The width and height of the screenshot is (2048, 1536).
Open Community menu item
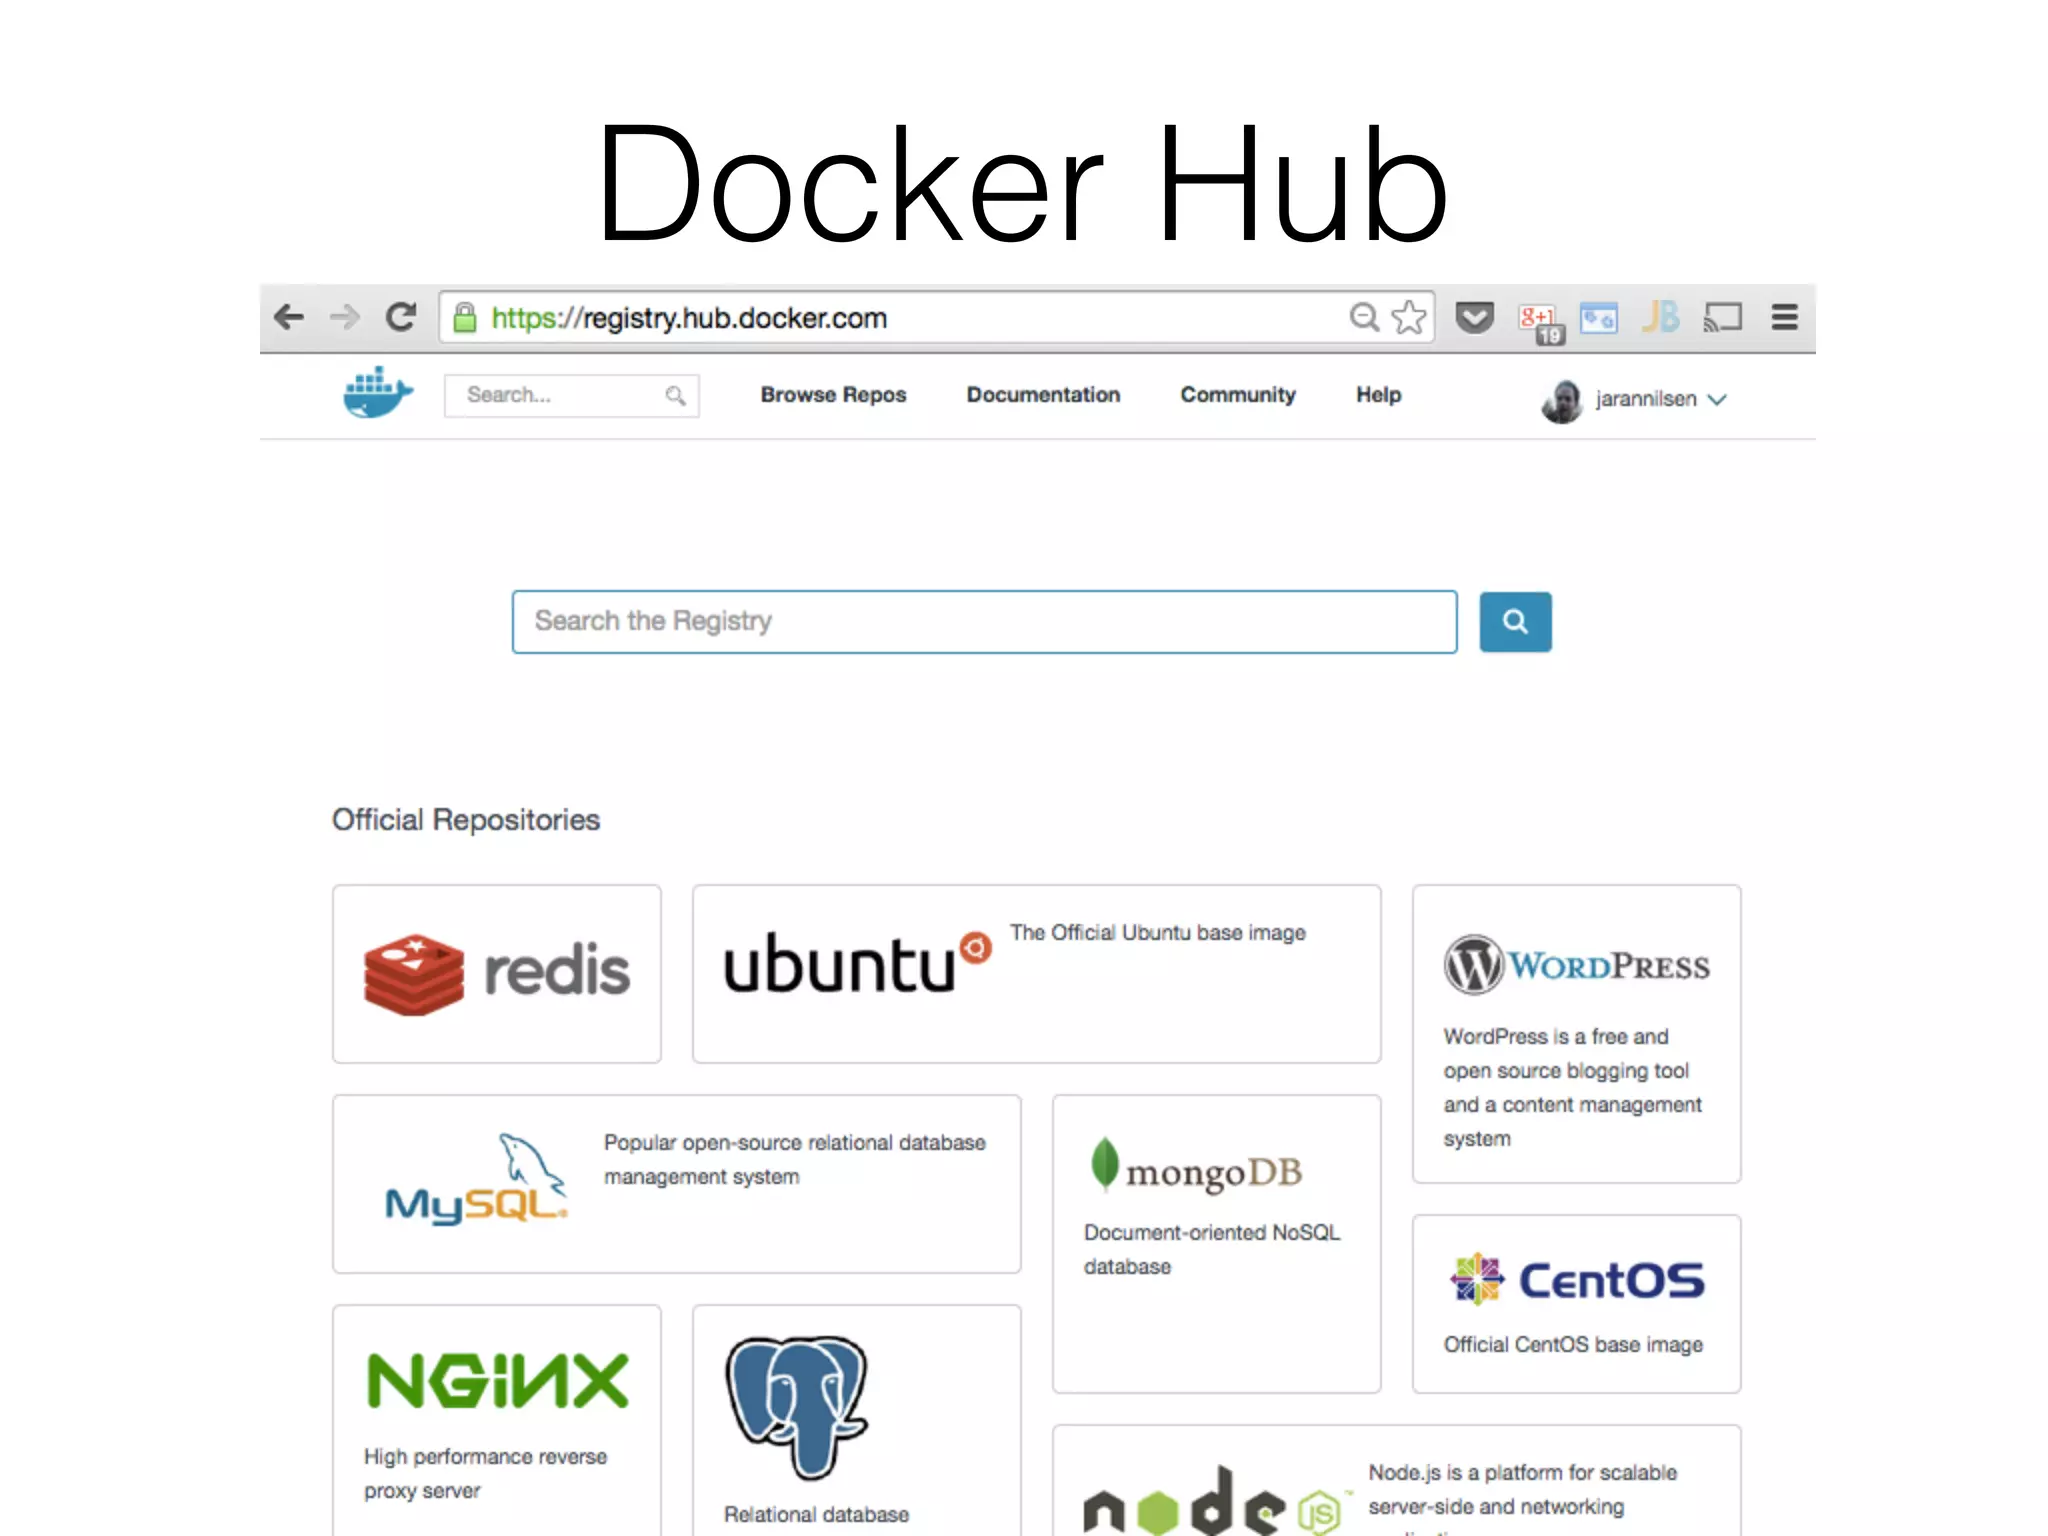pyautogui.click(x=1238, y=395)
